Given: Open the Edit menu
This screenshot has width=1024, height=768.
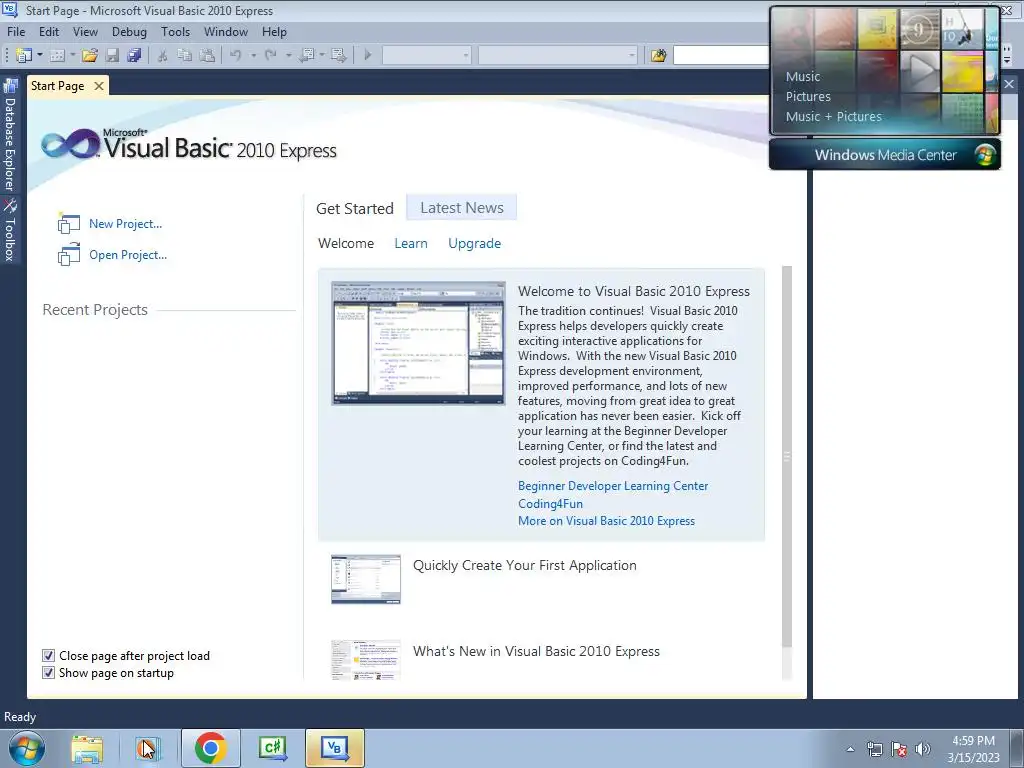Looking at the screenshot, I should pos(48,31).
